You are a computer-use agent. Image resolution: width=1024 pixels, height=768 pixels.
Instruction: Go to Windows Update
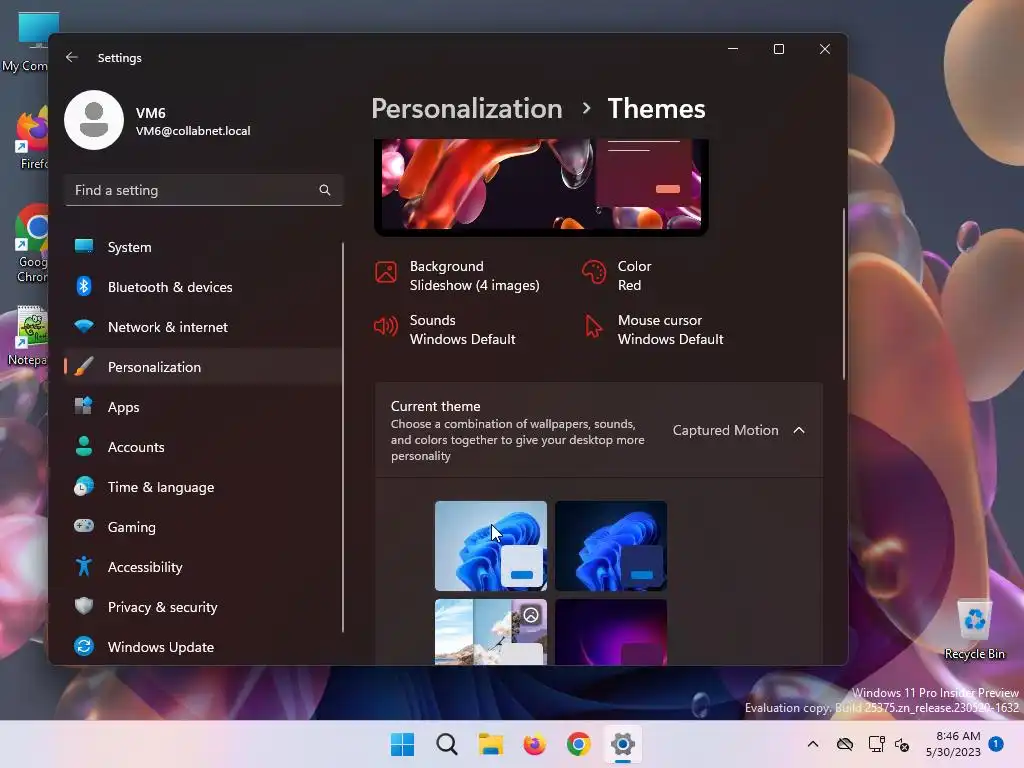(202, 647)
